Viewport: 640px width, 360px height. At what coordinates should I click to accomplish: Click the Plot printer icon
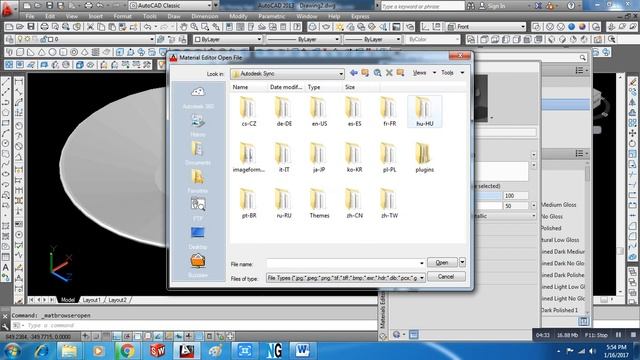(x=44, y=27)
